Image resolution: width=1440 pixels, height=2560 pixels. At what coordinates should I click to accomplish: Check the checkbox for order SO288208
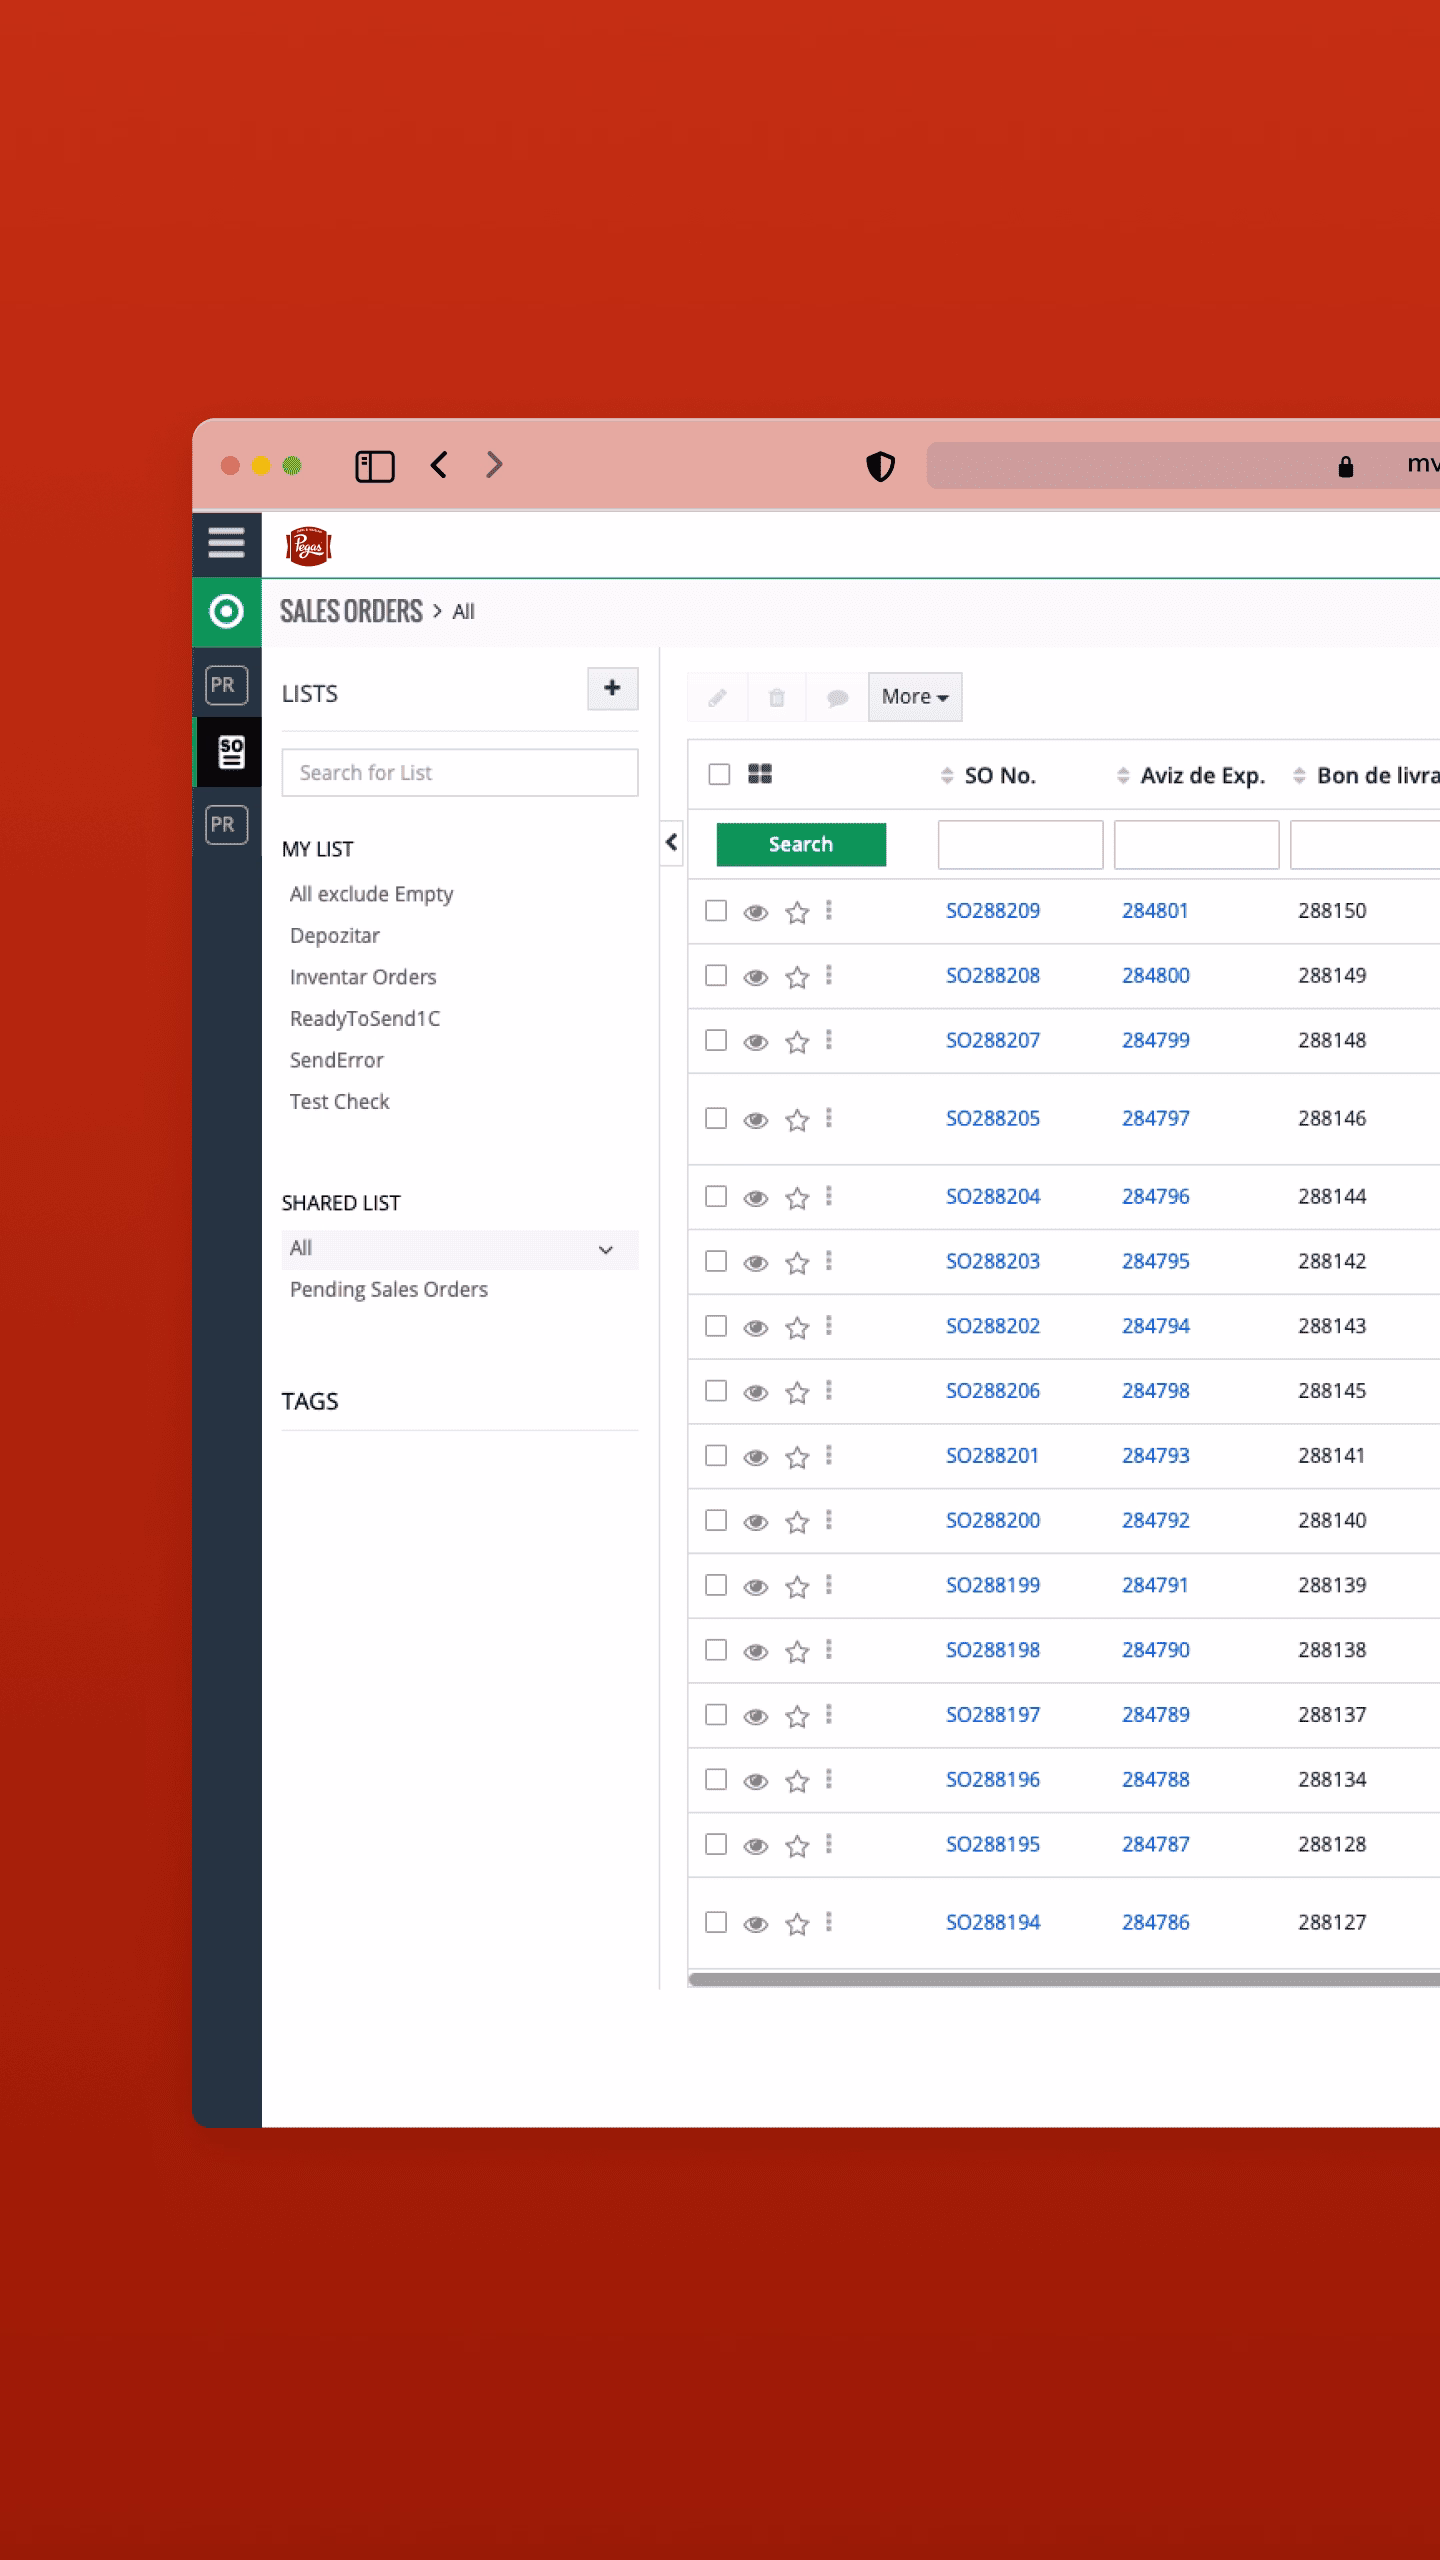(x=716, y=975)
